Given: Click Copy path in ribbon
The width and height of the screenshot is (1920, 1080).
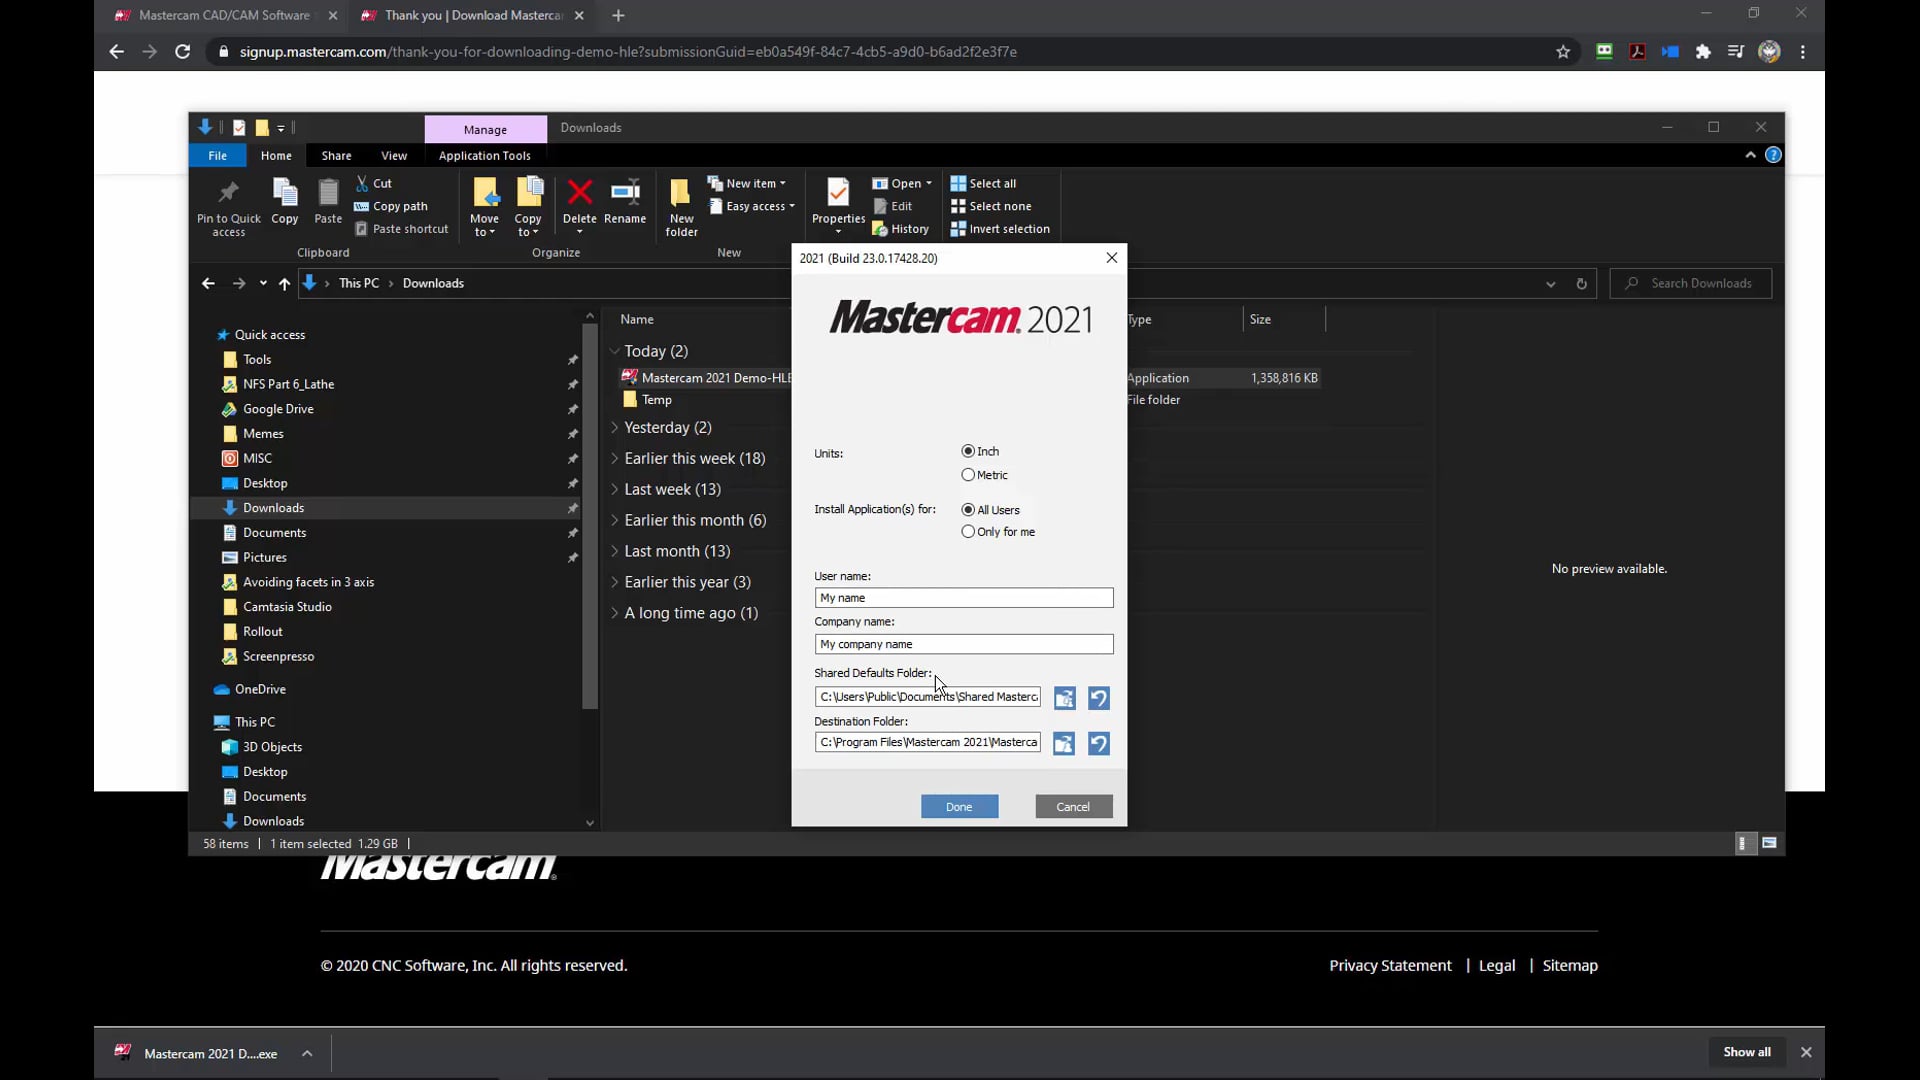Looking at the screenshot, I should coord(391,206).
